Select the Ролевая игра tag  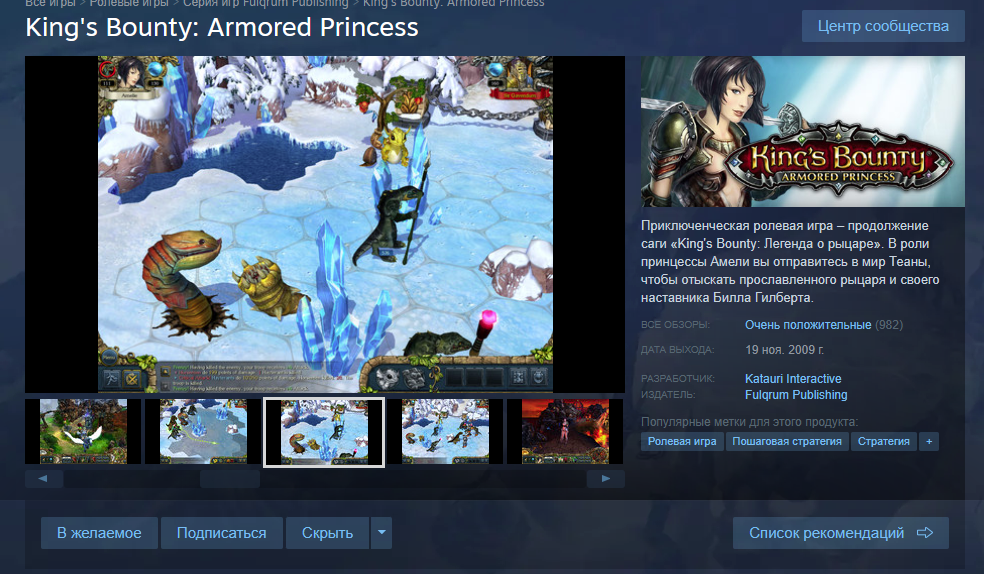pyautogui.click(x=682, y=441)
